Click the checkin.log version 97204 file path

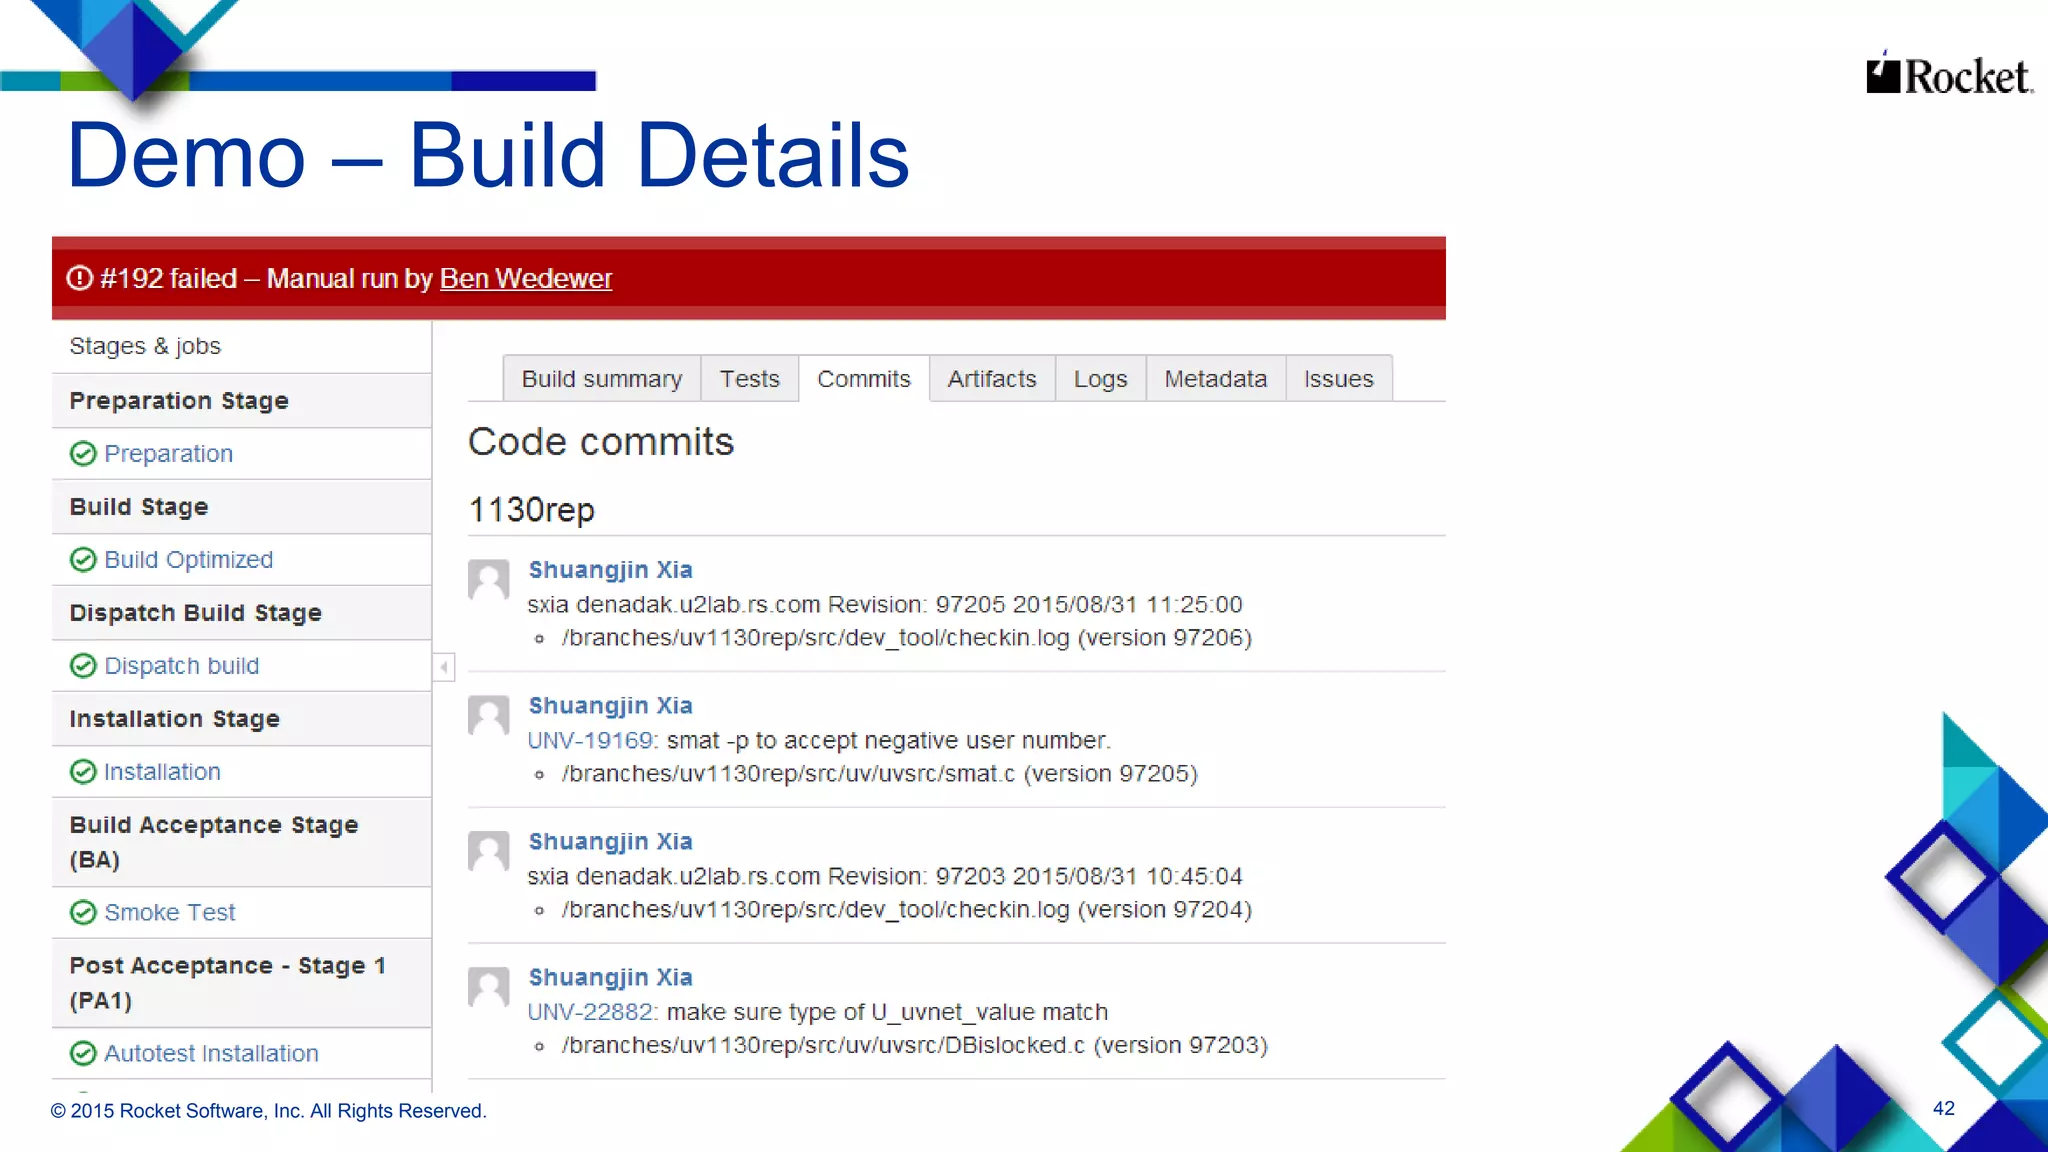tap(906, 910)
